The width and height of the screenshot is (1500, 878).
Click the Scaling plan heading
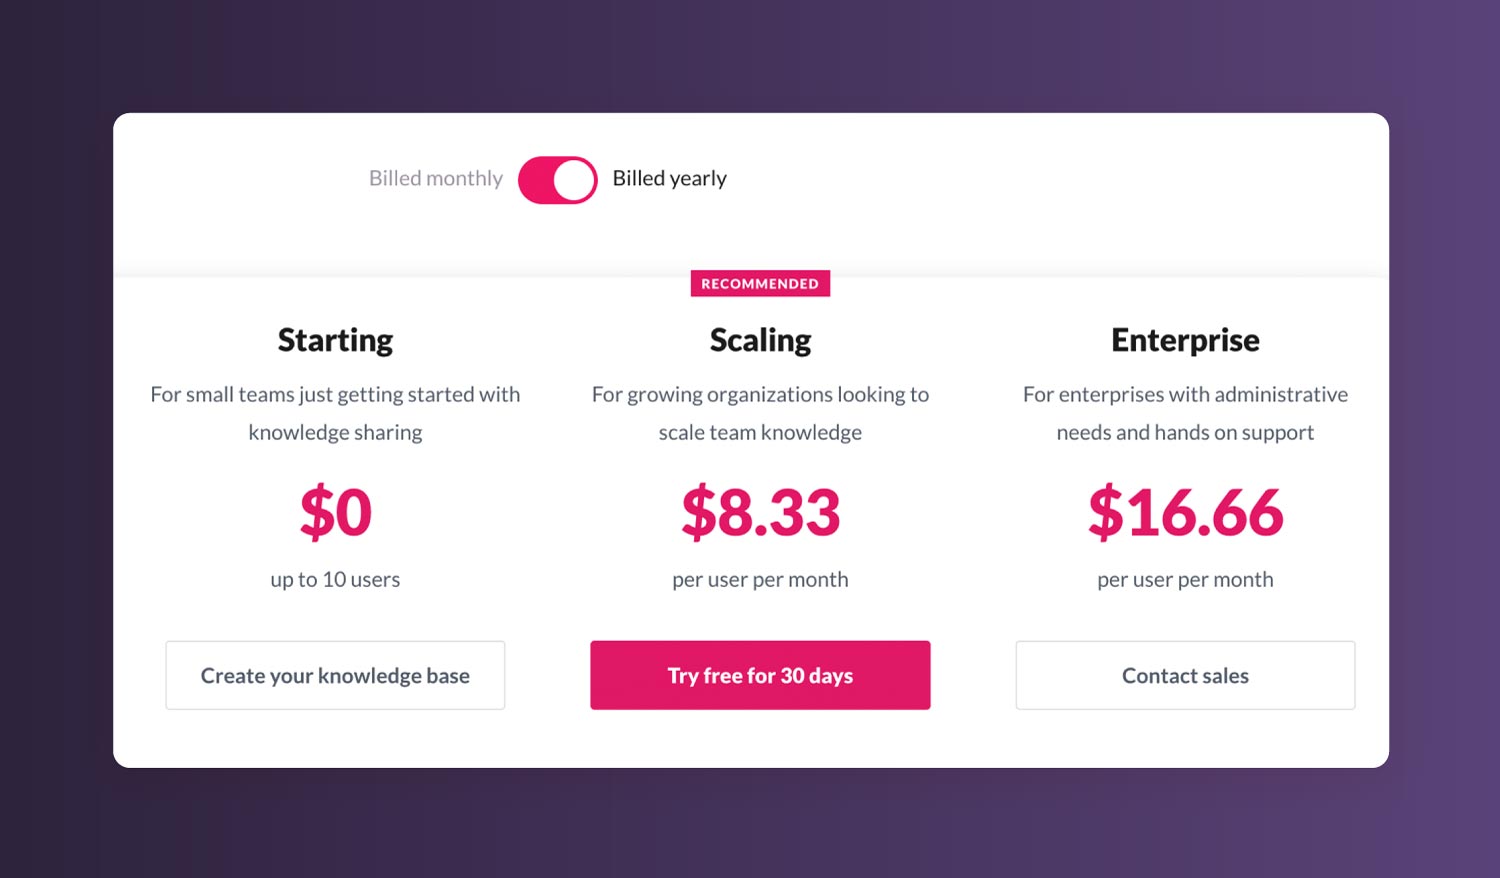760,340
